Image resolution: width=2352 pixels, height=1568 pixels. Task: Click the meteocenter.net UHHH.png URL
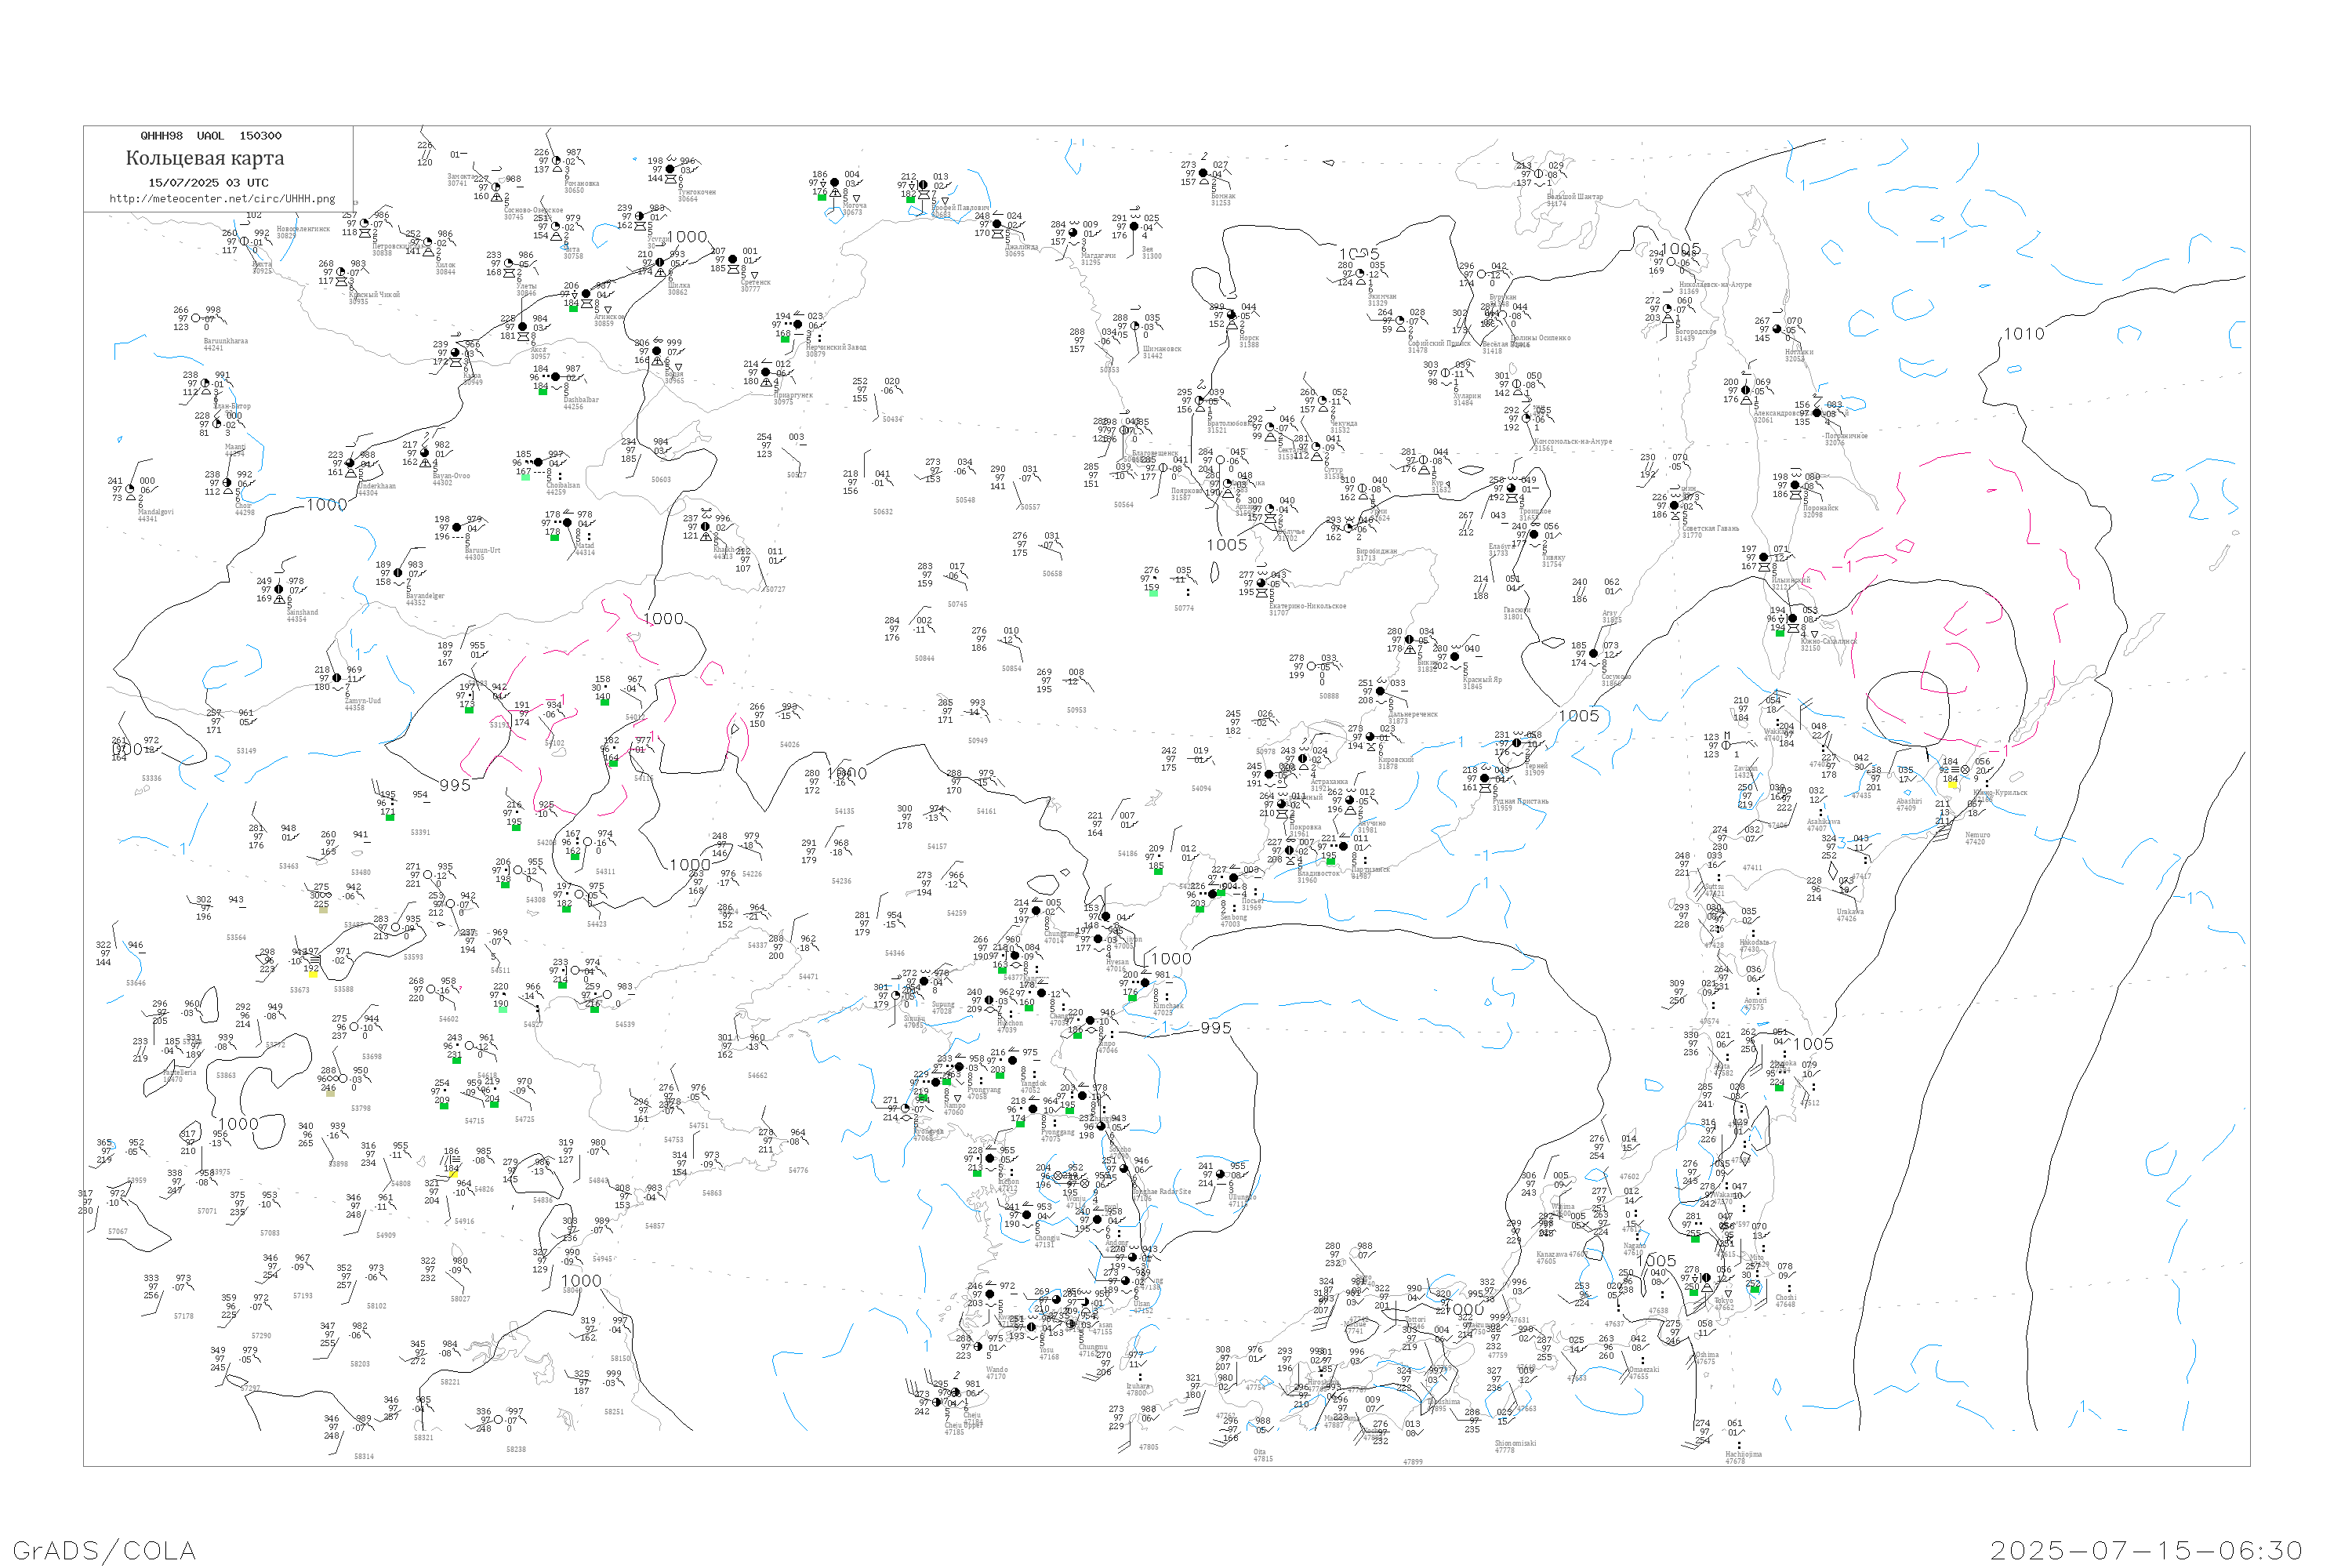222,199
